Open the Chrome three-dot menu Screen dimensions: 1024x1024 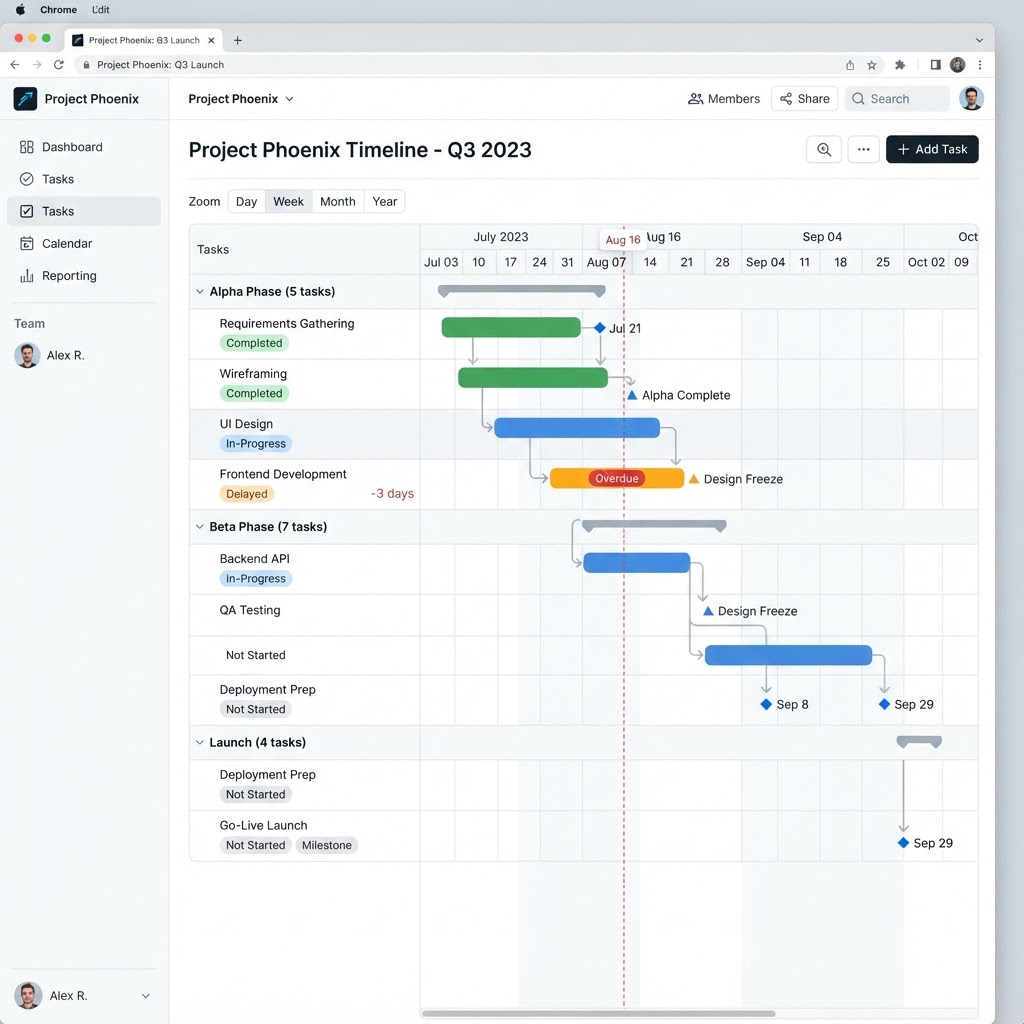pos(980,65)
